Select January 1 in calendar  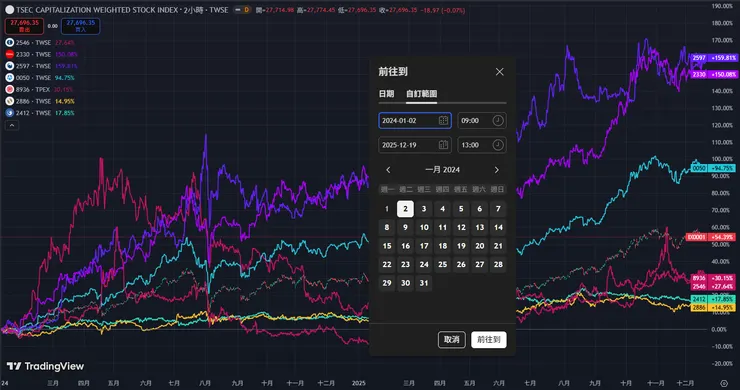tap(387, 209)
